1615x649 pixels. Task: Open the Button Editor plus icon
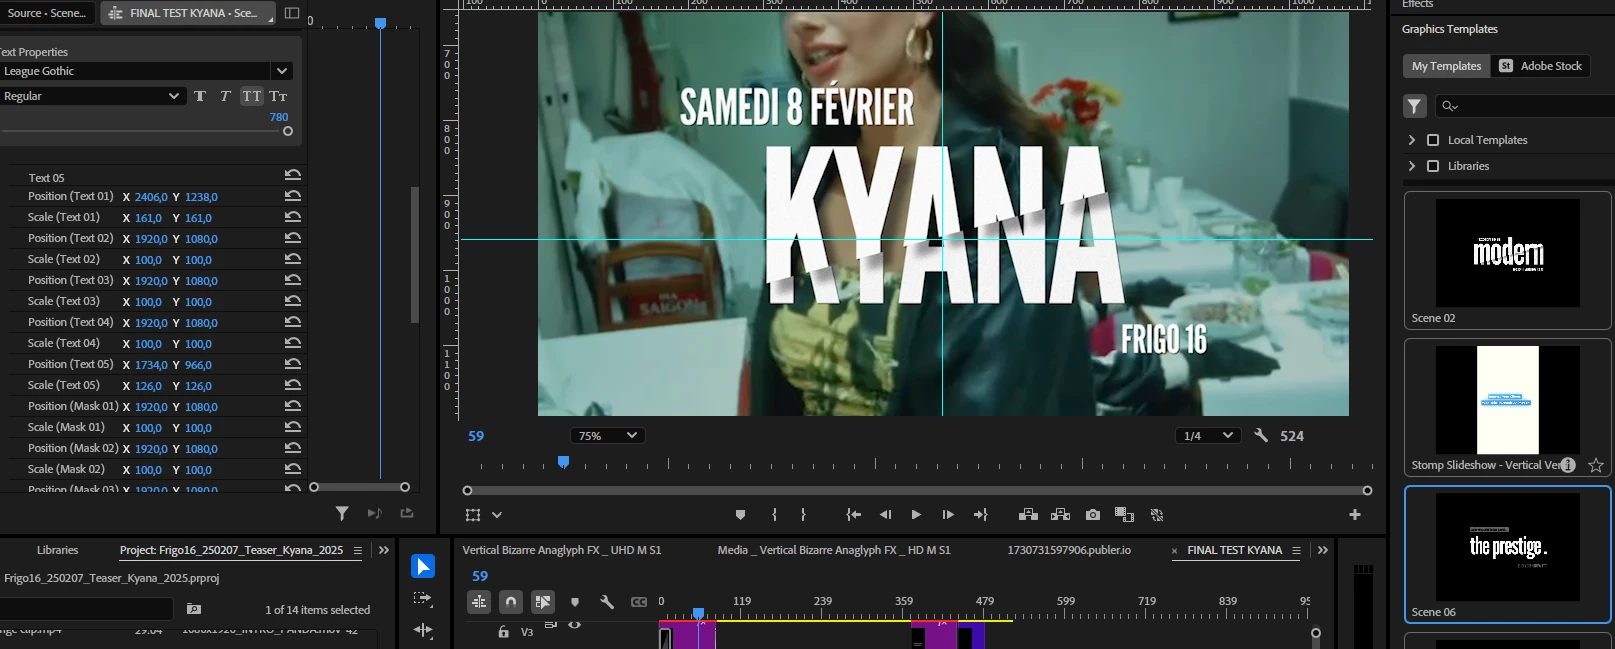(1355, 515)
